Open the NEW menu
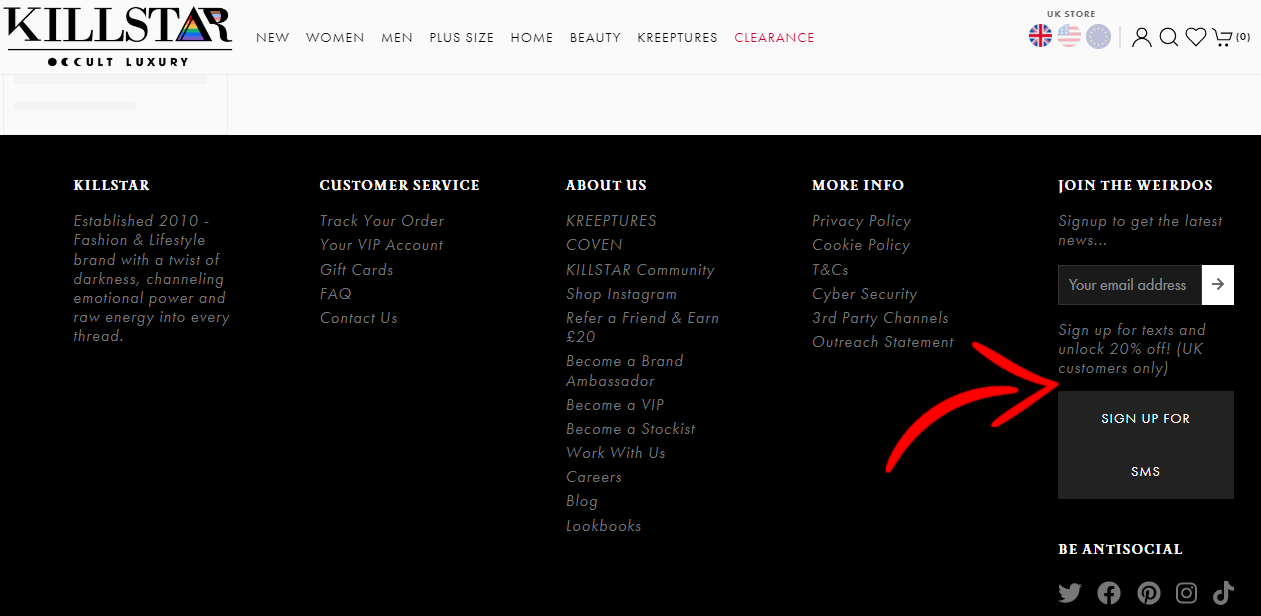This screenshot has width=1261, height=616. pos(272,38)
